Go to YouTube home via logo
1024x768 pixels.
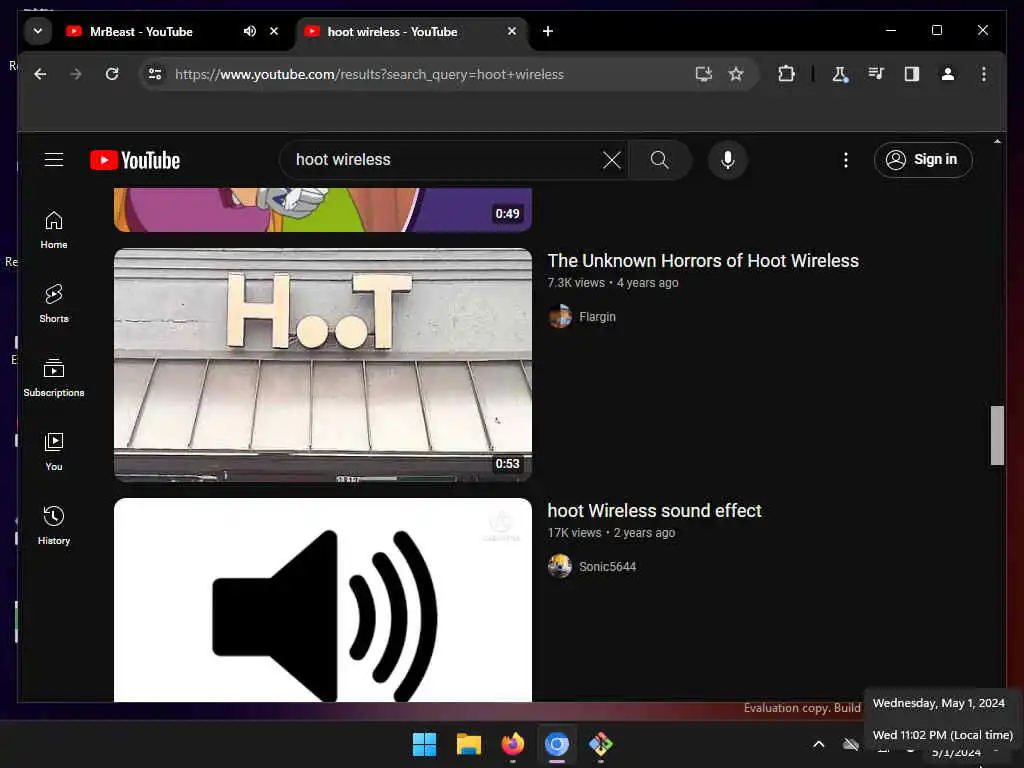click(x=135, y=160)
